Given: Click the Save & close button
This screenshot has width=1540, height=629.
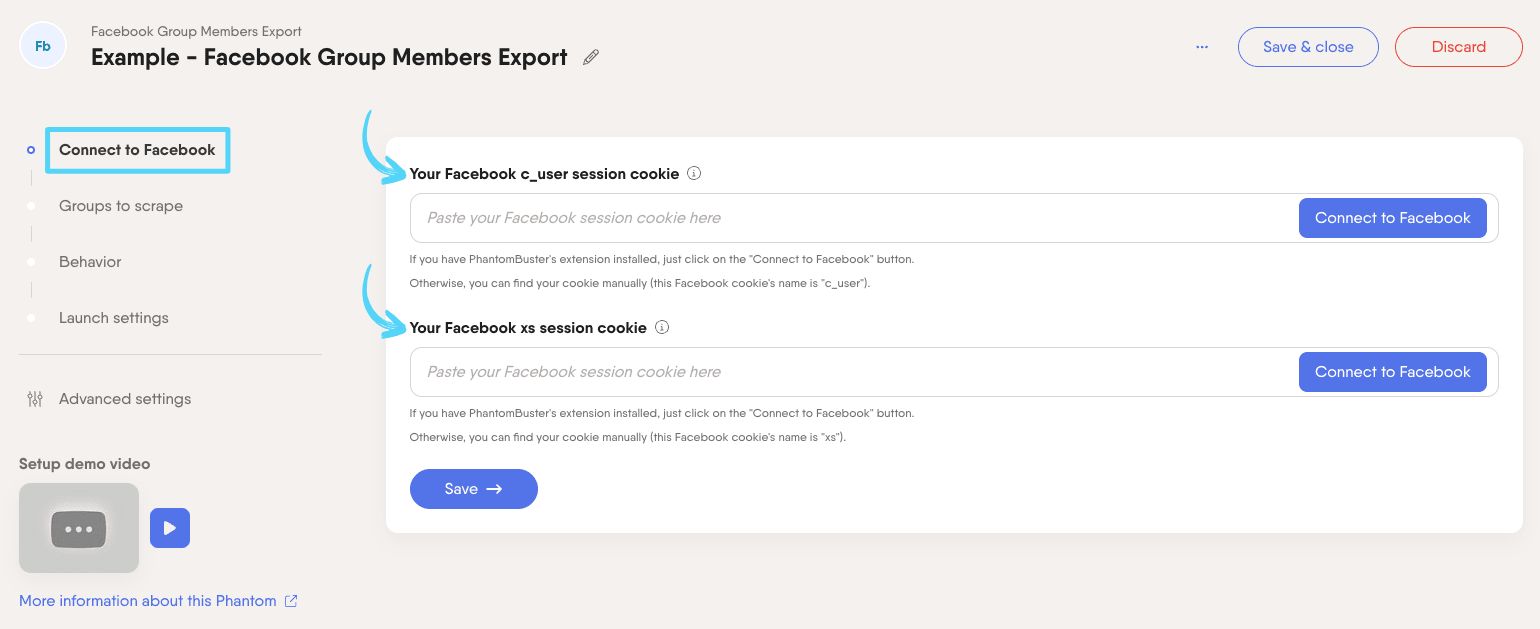Looking at the screenshot, I should pyautogui.click(x=1308, y=47).
